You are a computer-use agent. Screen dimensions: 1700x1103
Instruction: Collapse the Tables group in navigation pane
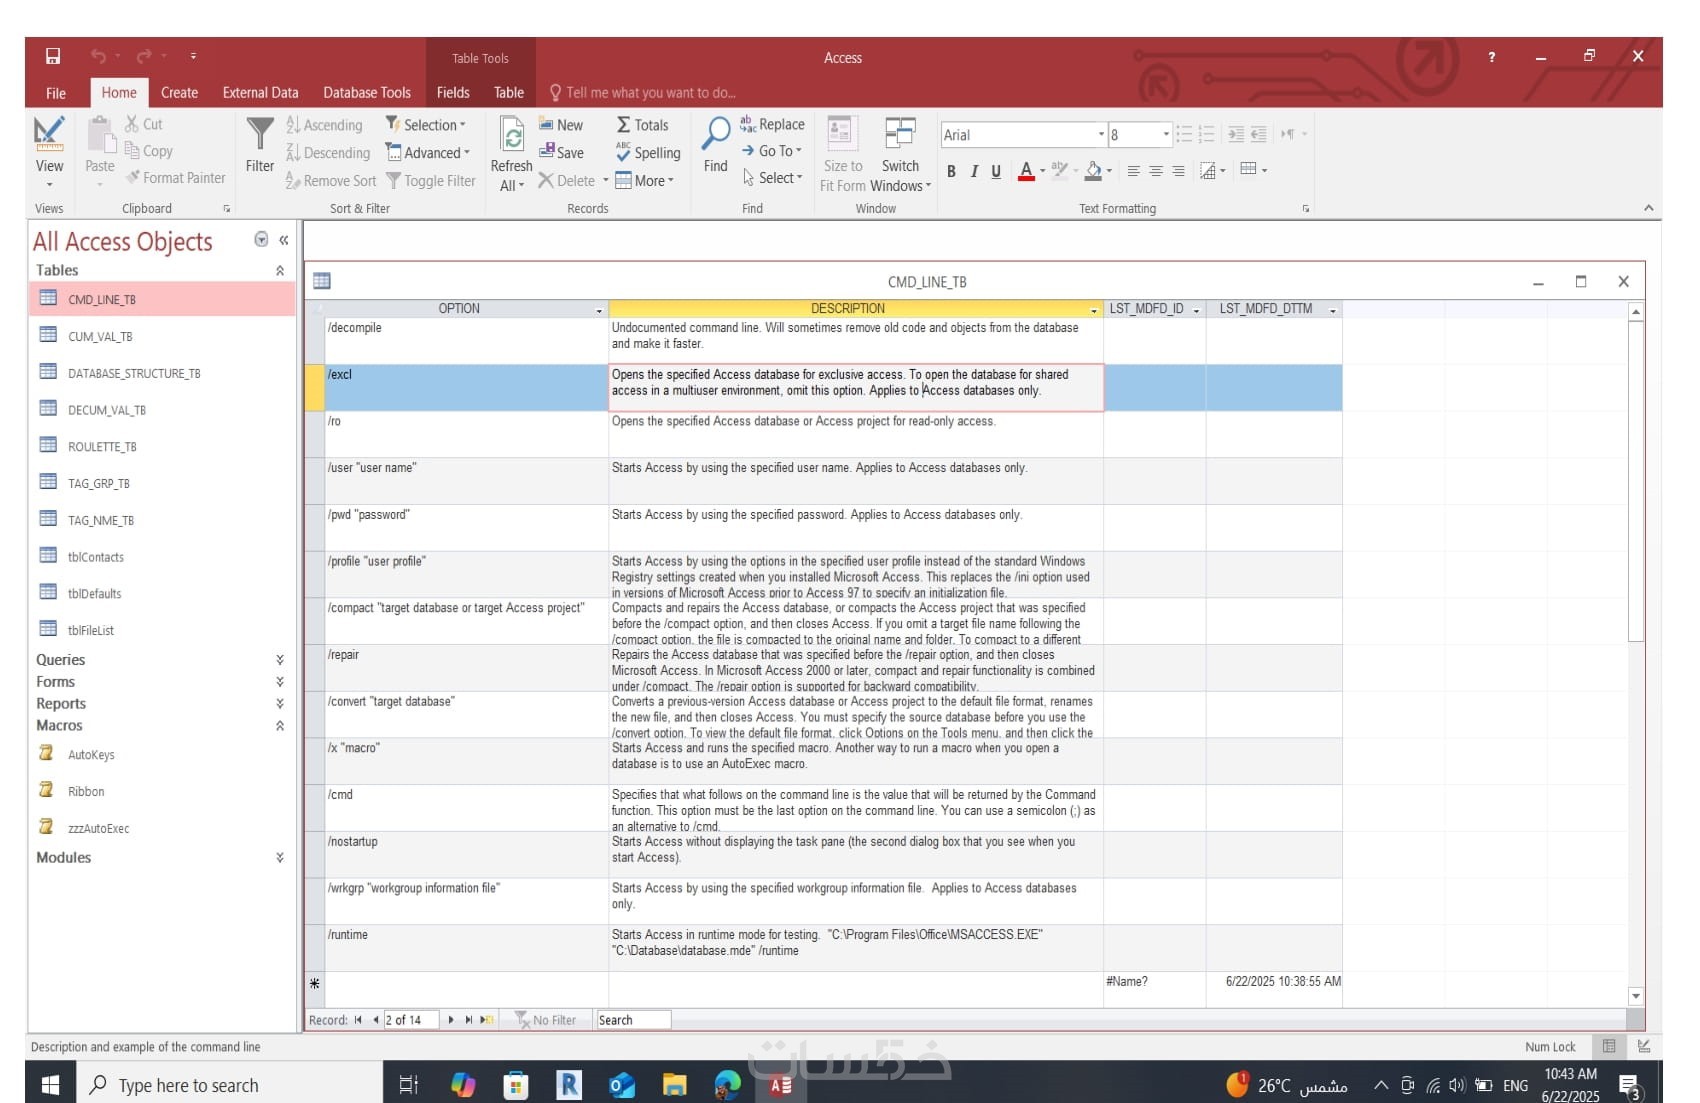(x=280, y=270)
